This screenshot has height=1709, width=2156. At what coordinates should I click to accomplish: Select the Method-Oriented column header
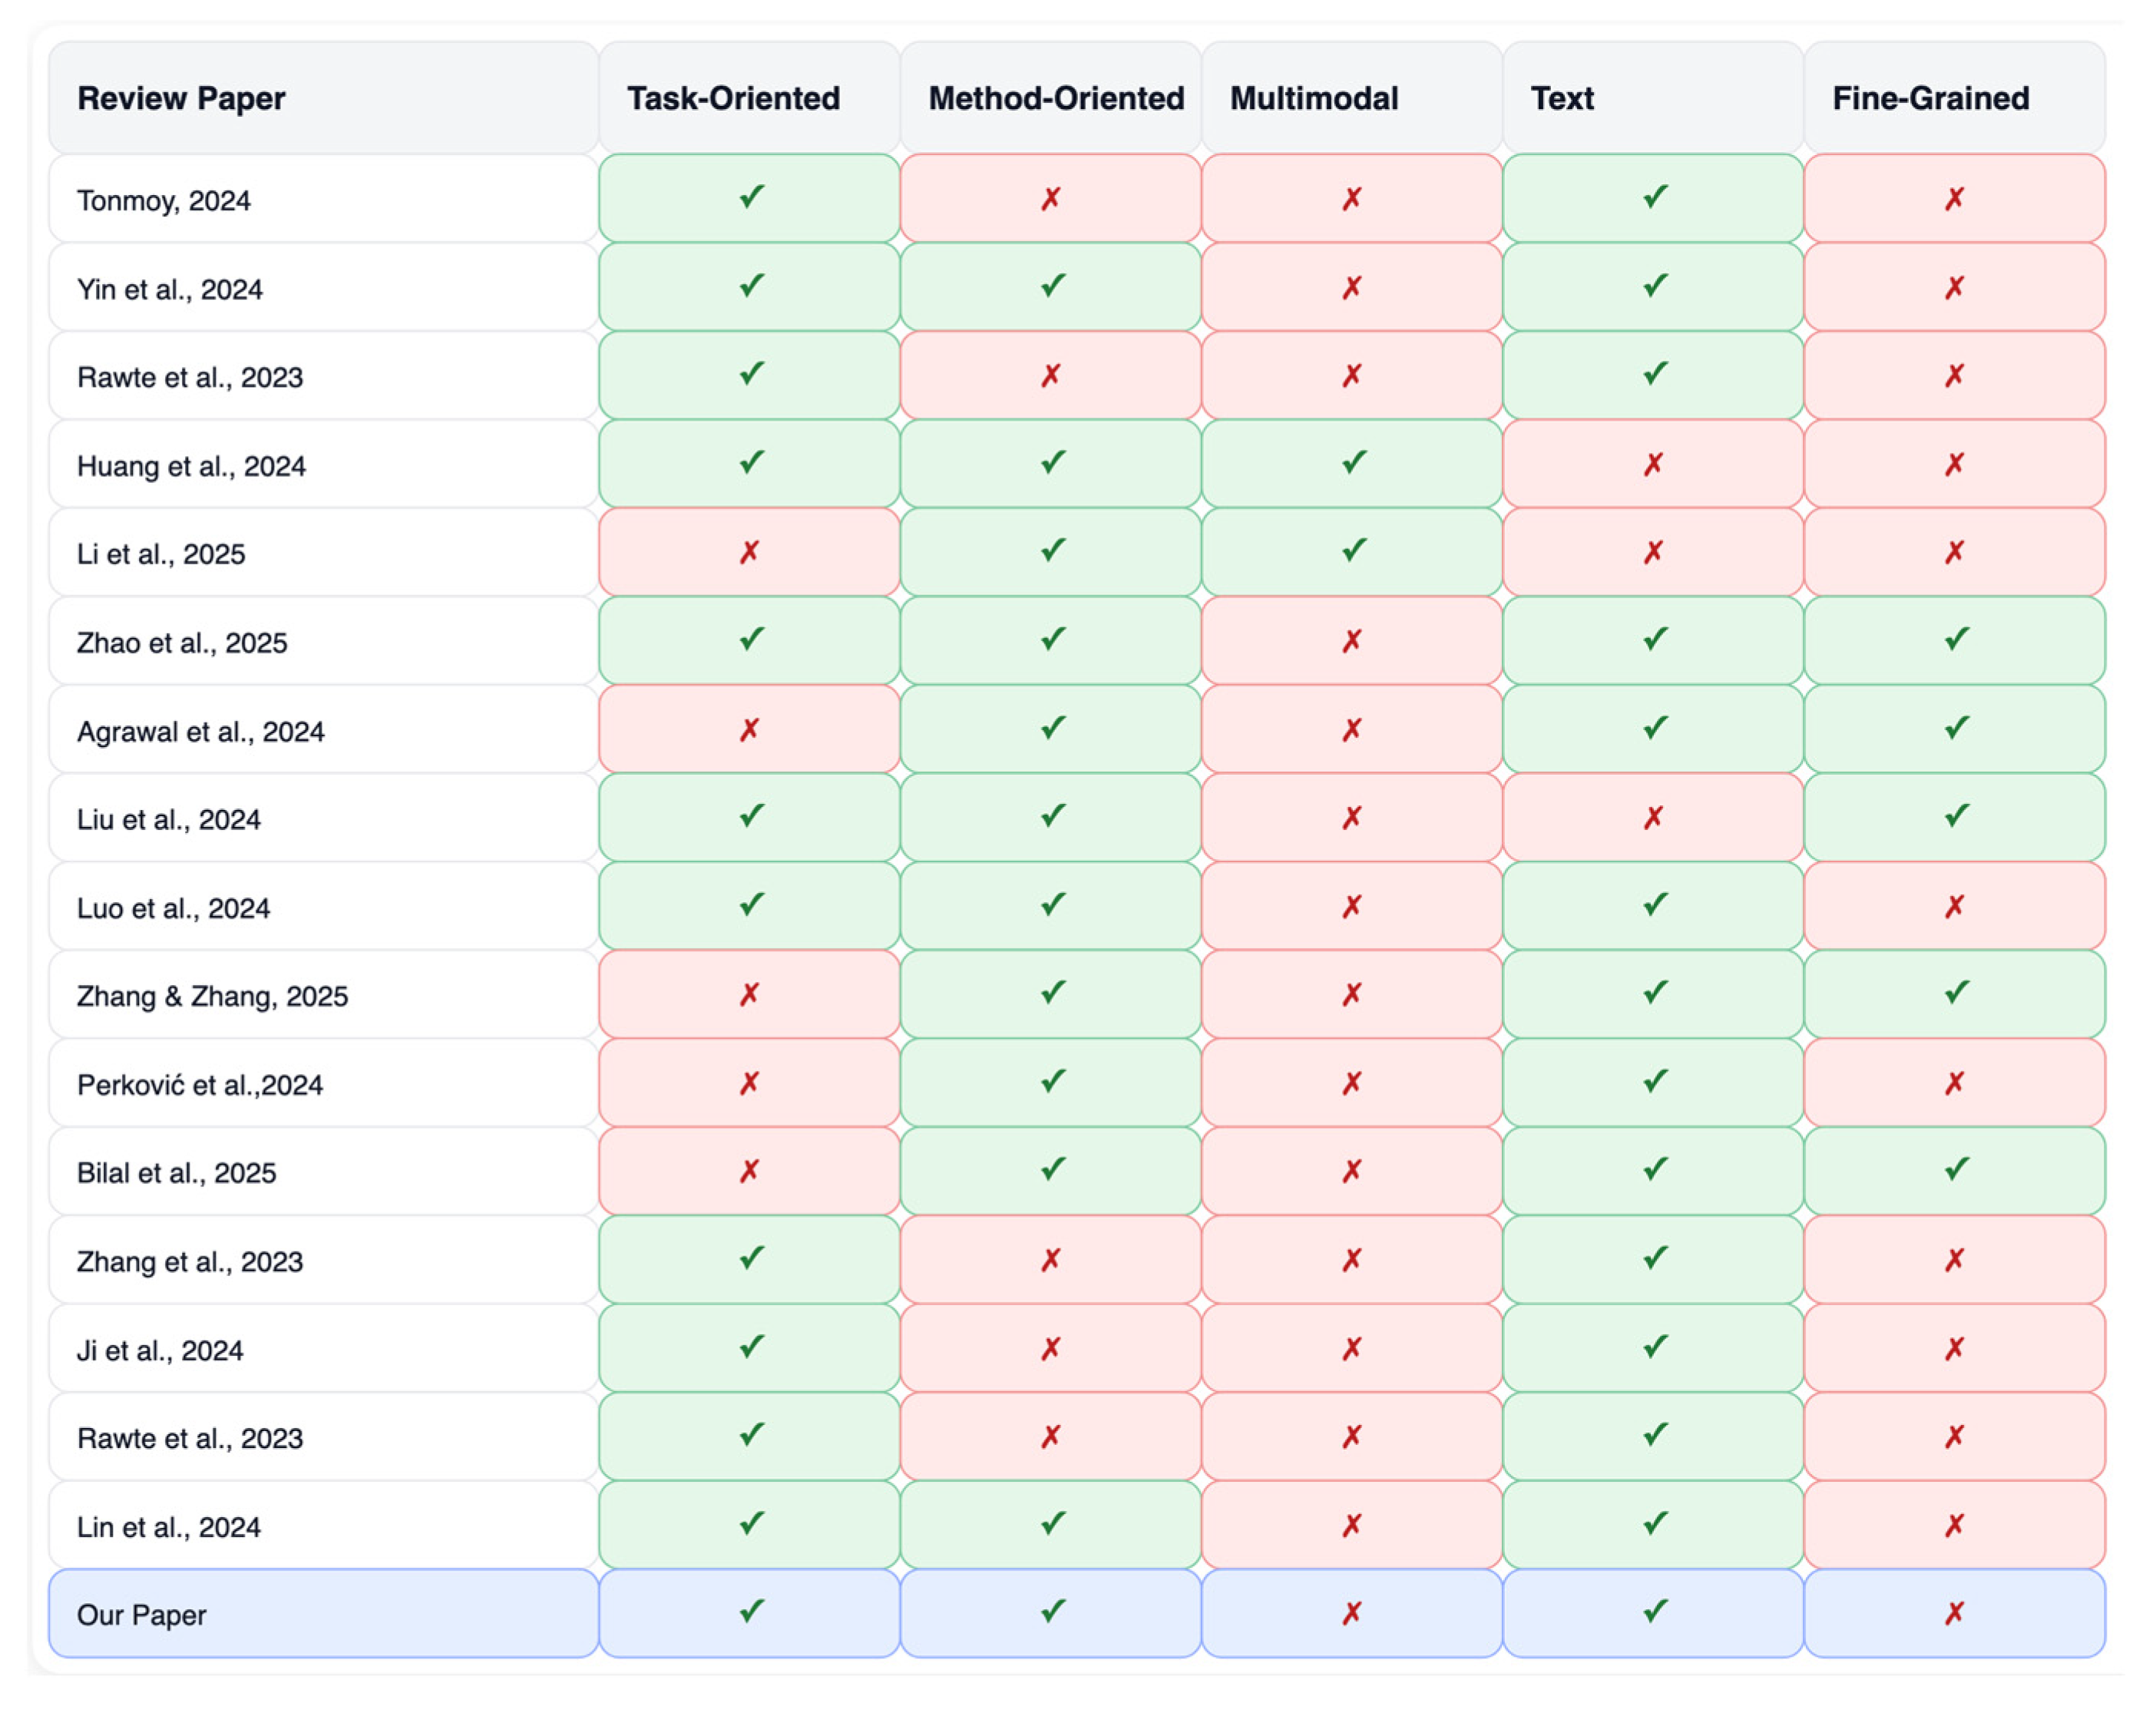(1055, 98)
